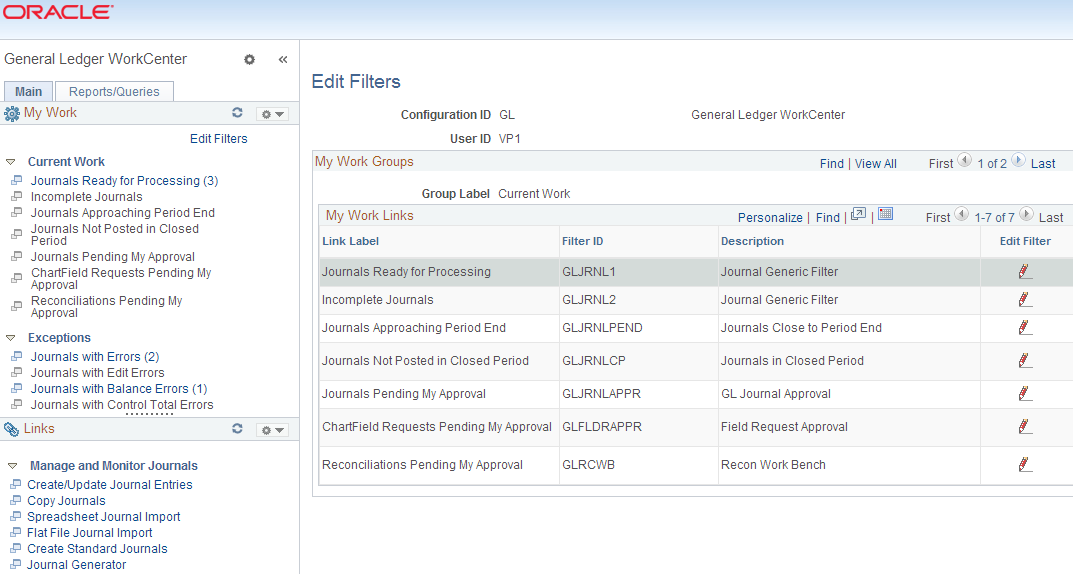This screenshot has width=1073, height=574.
Task: Edit filter for Journals Approaching Period End
Action: (1024, 328)
